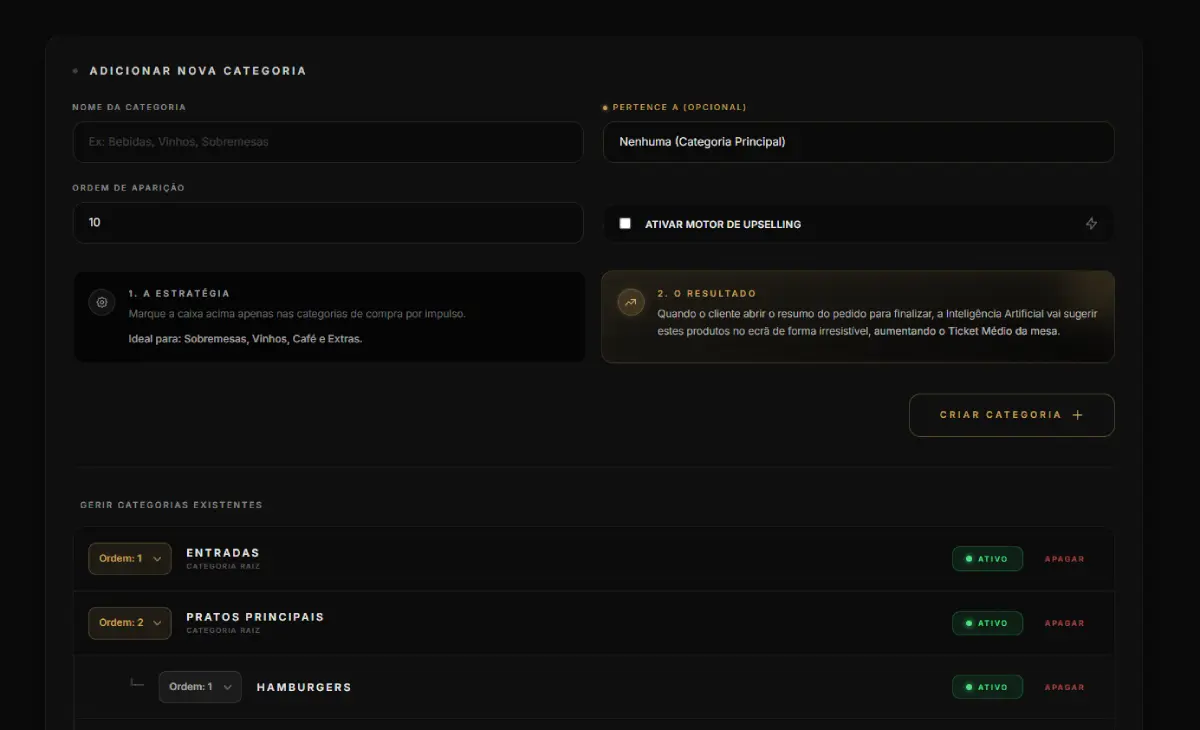Open the Ordem: 2 dropdown for Pratos Principais
This screenshot has width=1200, height=730.
click(130, 622)
